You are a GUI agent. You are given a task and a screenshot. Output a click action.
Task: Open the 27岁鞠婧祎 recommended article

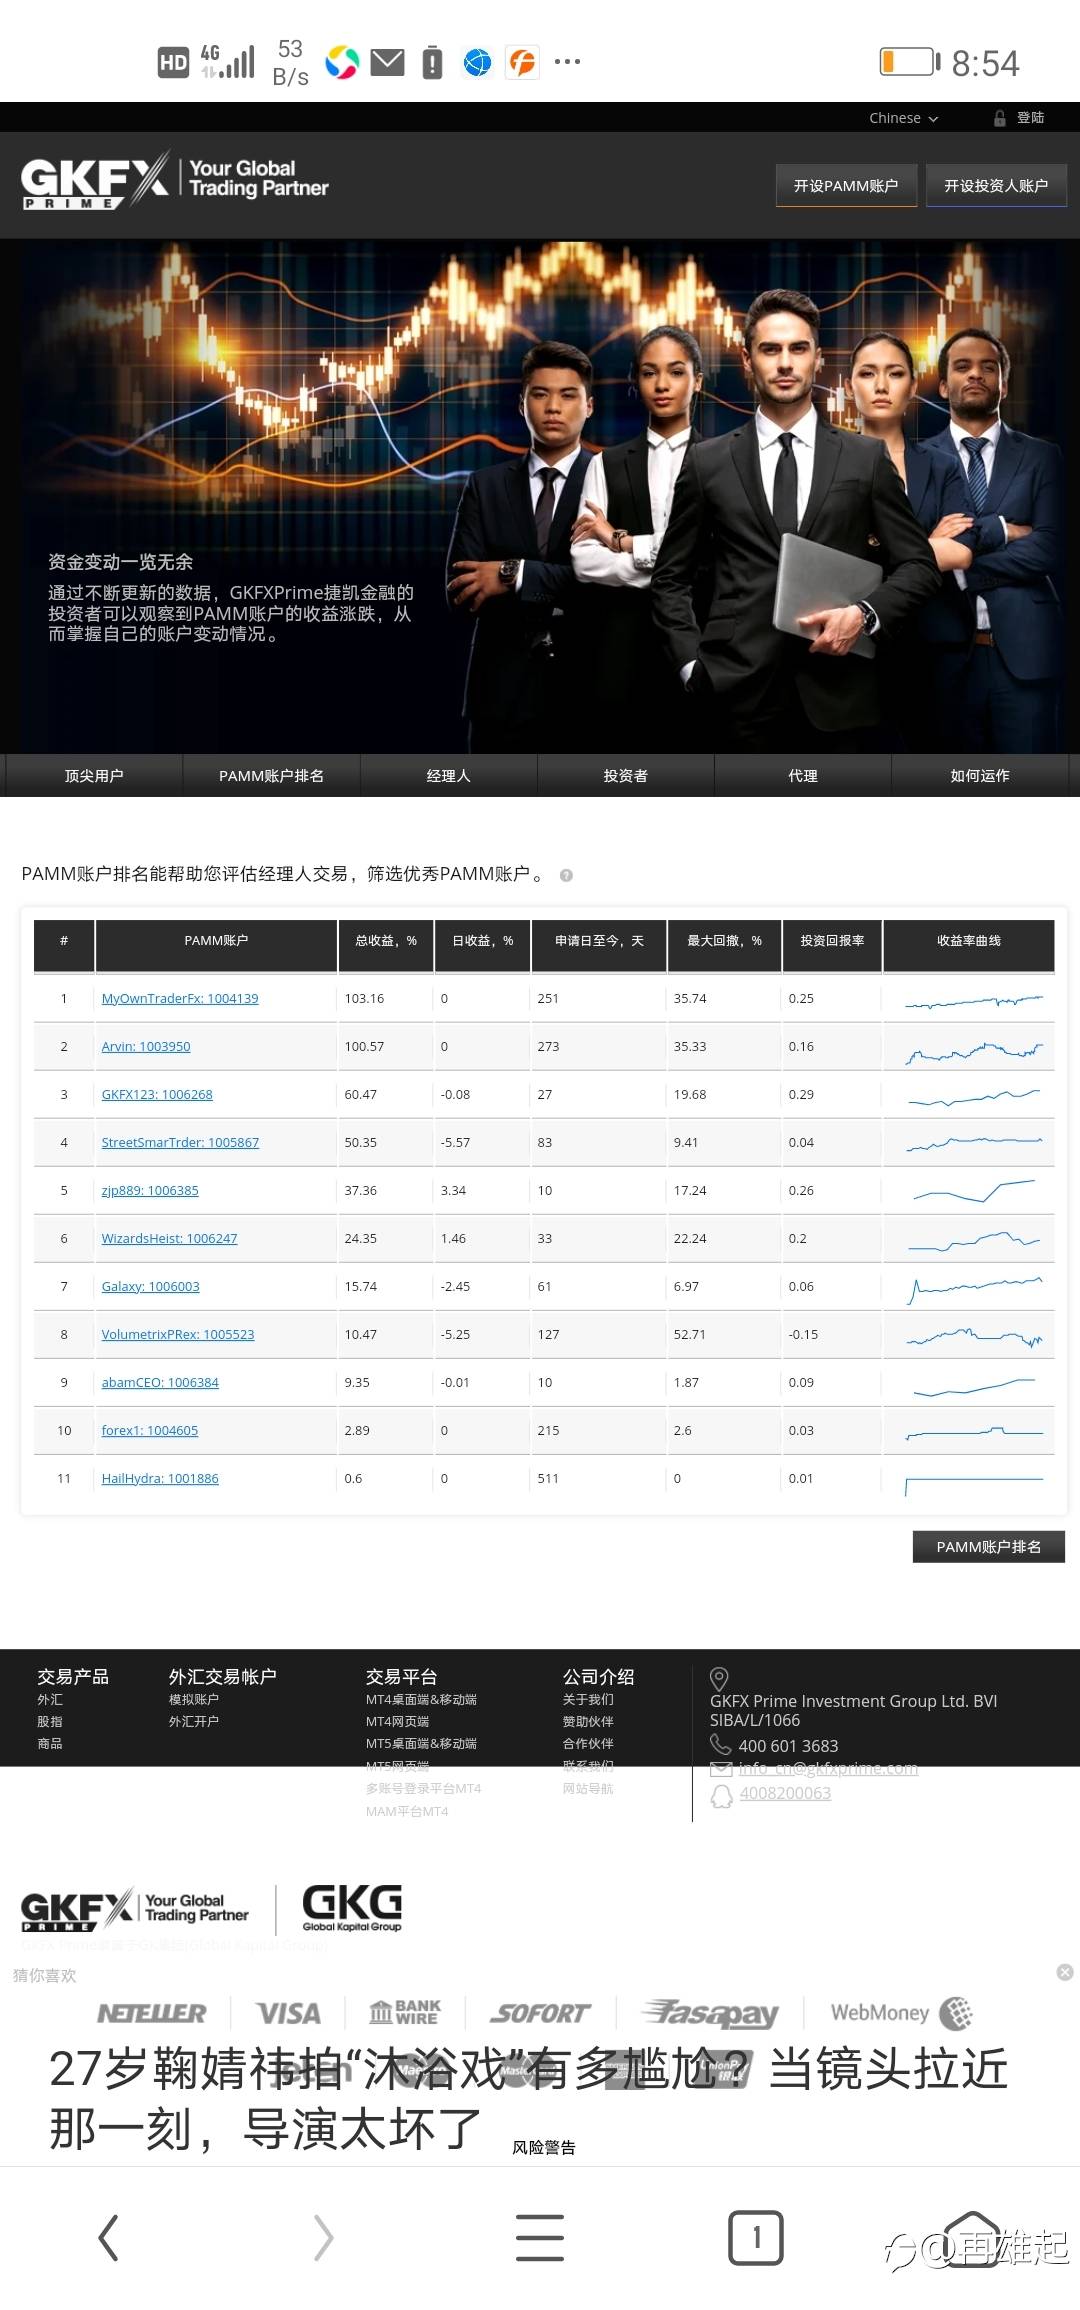pos(528,2100)
